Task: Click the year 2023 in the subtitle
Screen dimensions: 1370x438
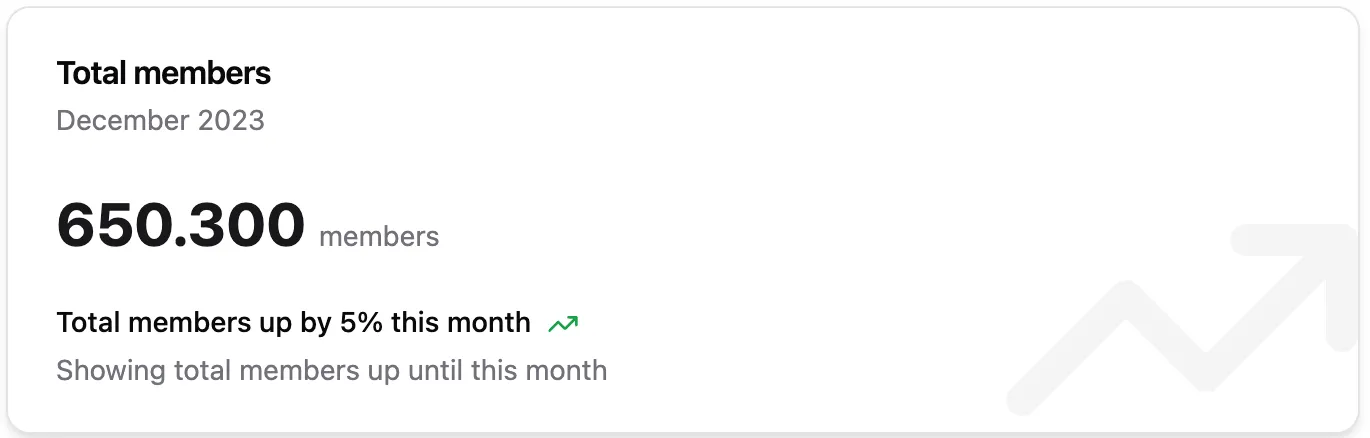Action: pyautogui.click(x=231, y=121)
